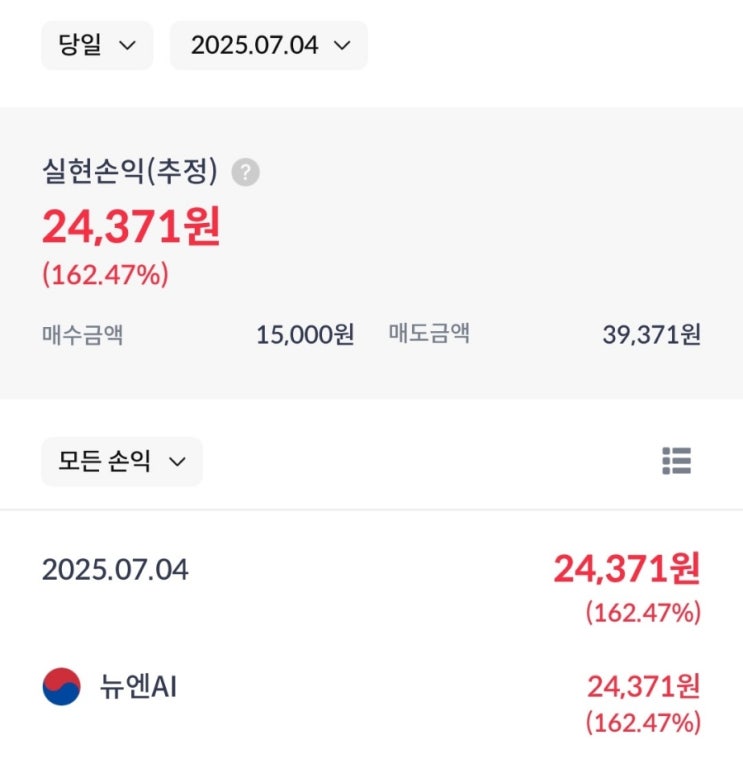Open the 당일 period dropdown
Screen dimensions: 743x773
[97, 45]
